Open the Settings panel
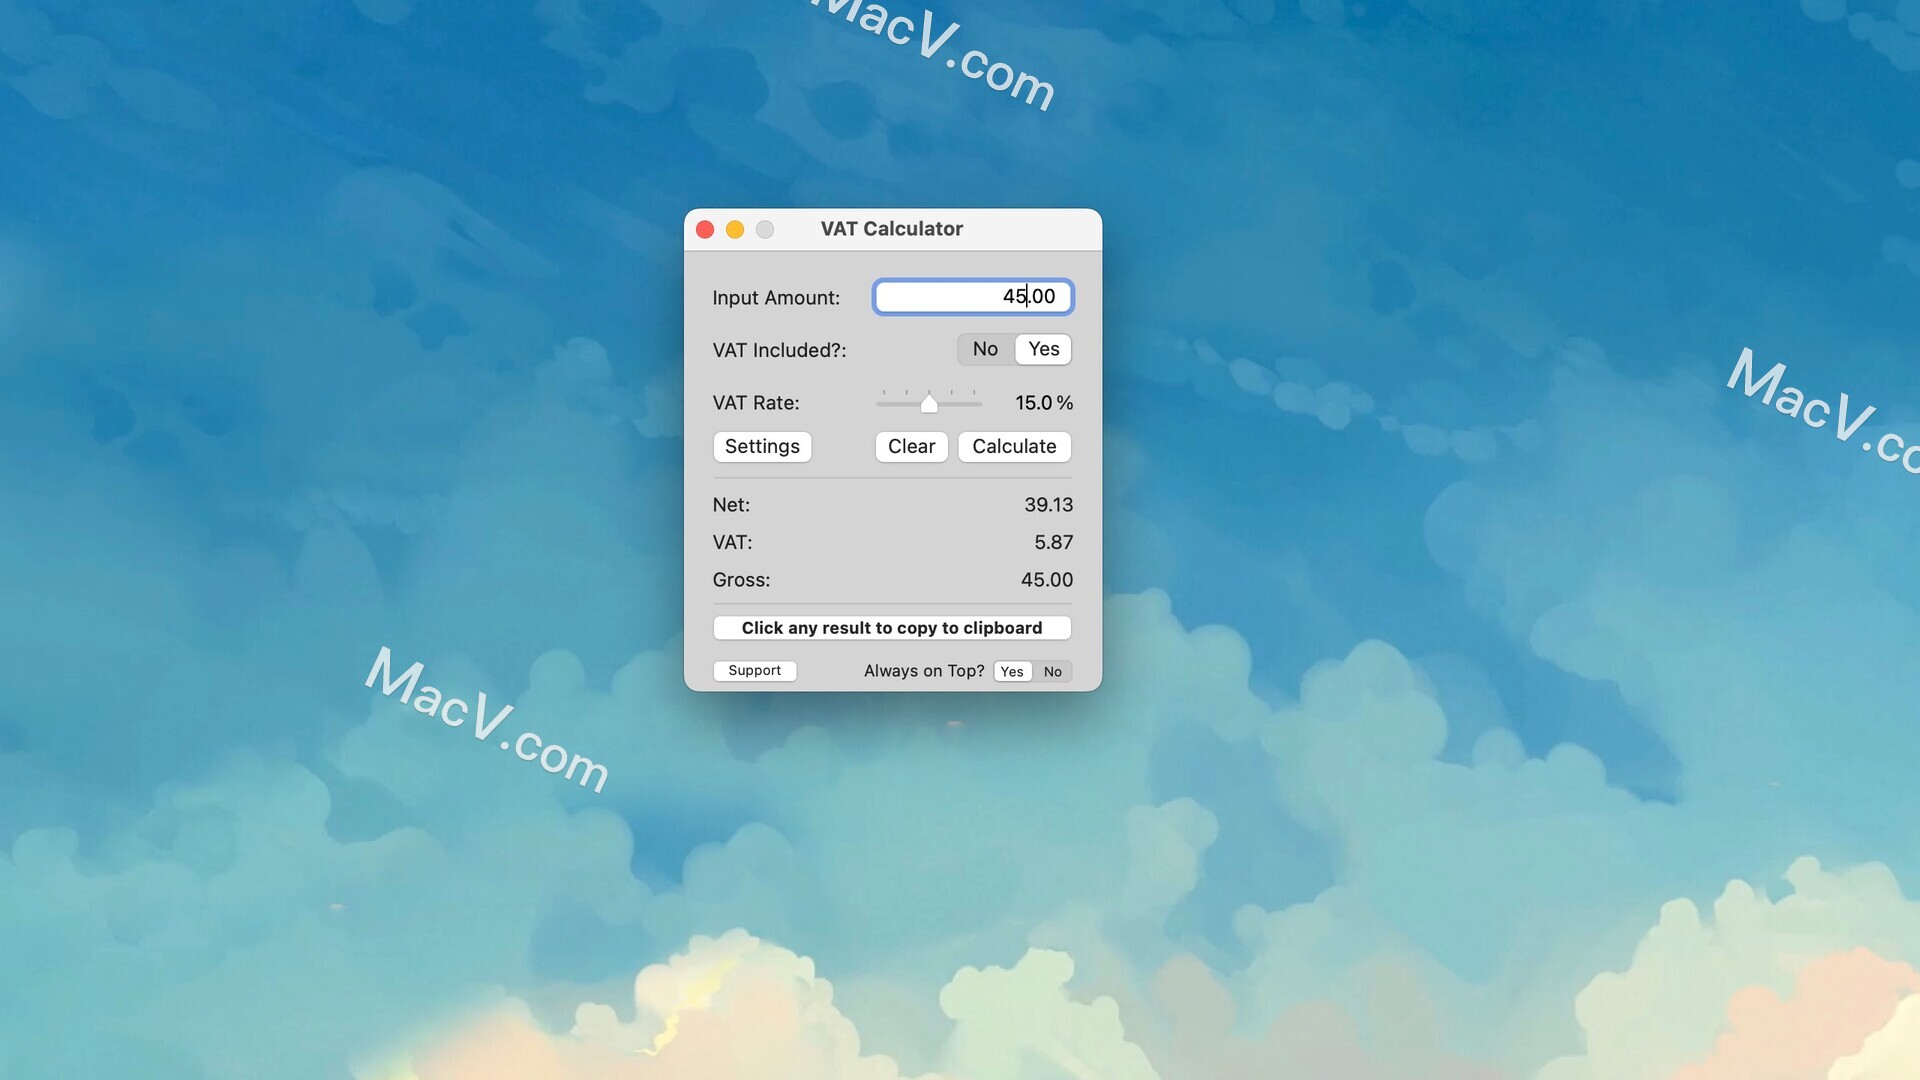The height and width of the screenshot is (1080, 1920). click(x=762, y=447)
